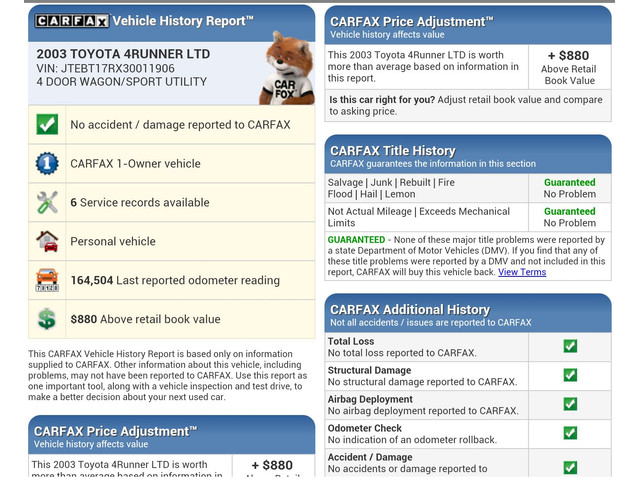Viewport: 640px width, 480px height.
Task: Click Vehicle History Report title in the header
Action: (x=183, y=21)
